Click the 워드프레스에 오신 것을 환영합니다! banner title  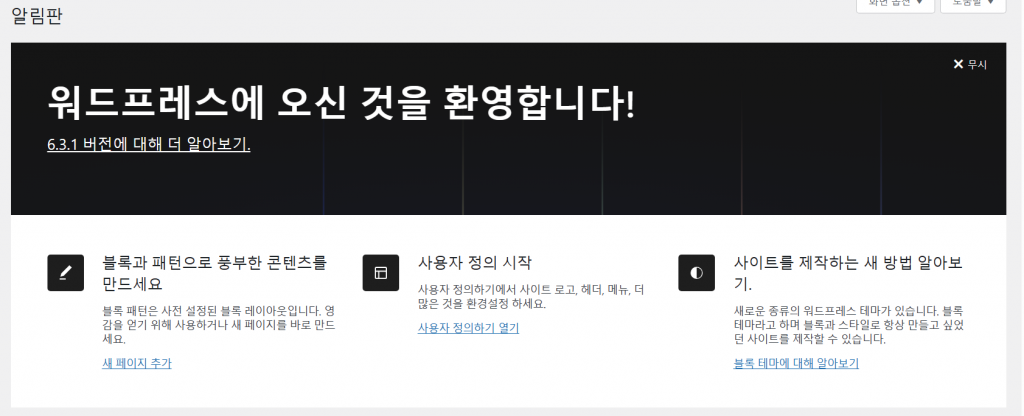click(341, 103)
